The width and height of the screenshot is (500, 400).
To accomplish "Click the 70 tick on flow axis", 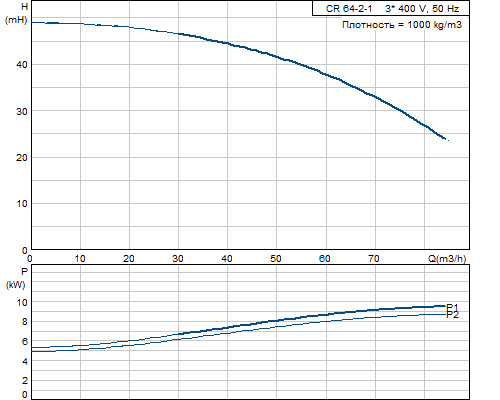I will click(374, 259).
